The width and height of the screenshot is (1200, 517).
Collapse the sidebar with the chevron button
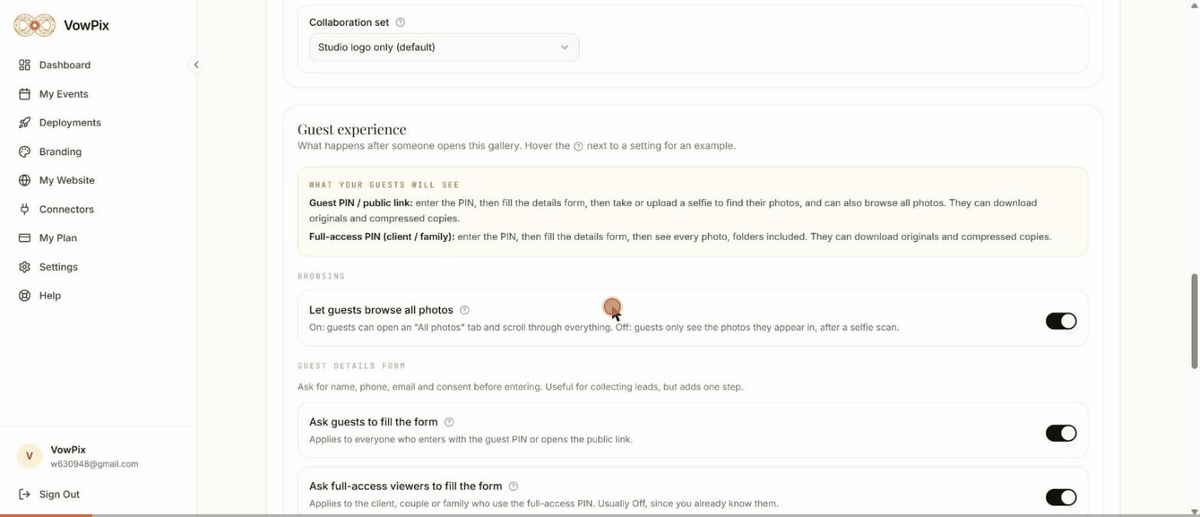tap(196, 65)
